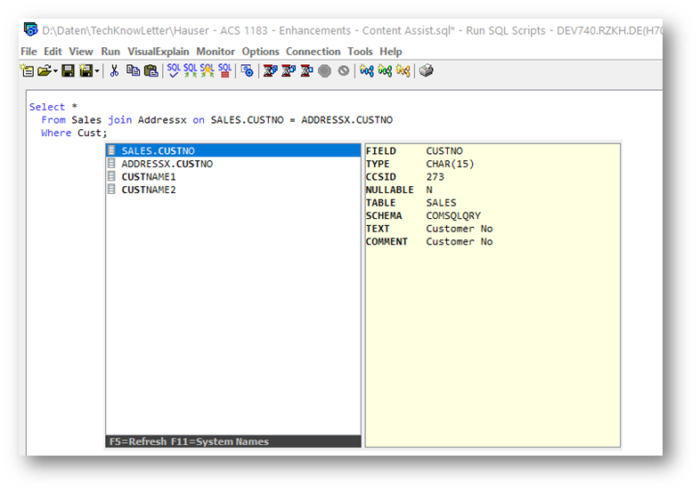The height and width of the screenshot is (493, 700).
Task: Click the Run All hourglass icon
Action: click(270, 71)
